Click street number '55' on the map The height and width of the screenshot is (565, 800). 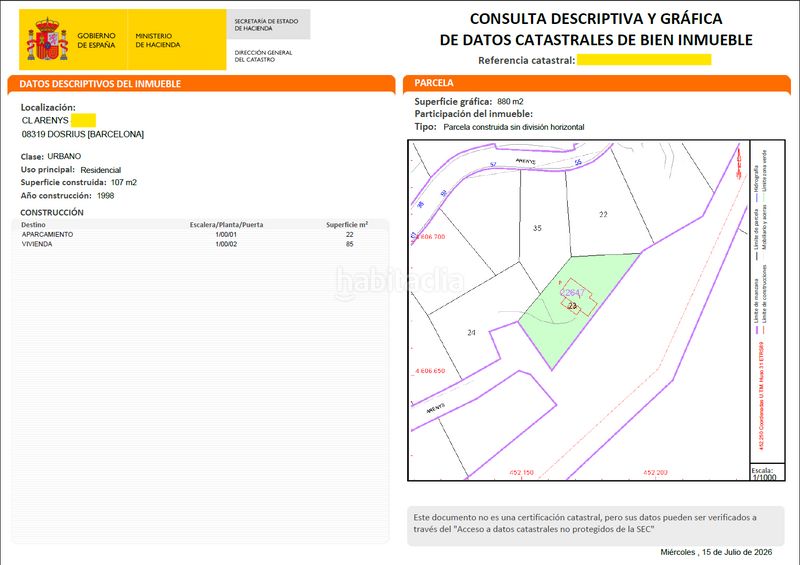[x=578, y=162]
